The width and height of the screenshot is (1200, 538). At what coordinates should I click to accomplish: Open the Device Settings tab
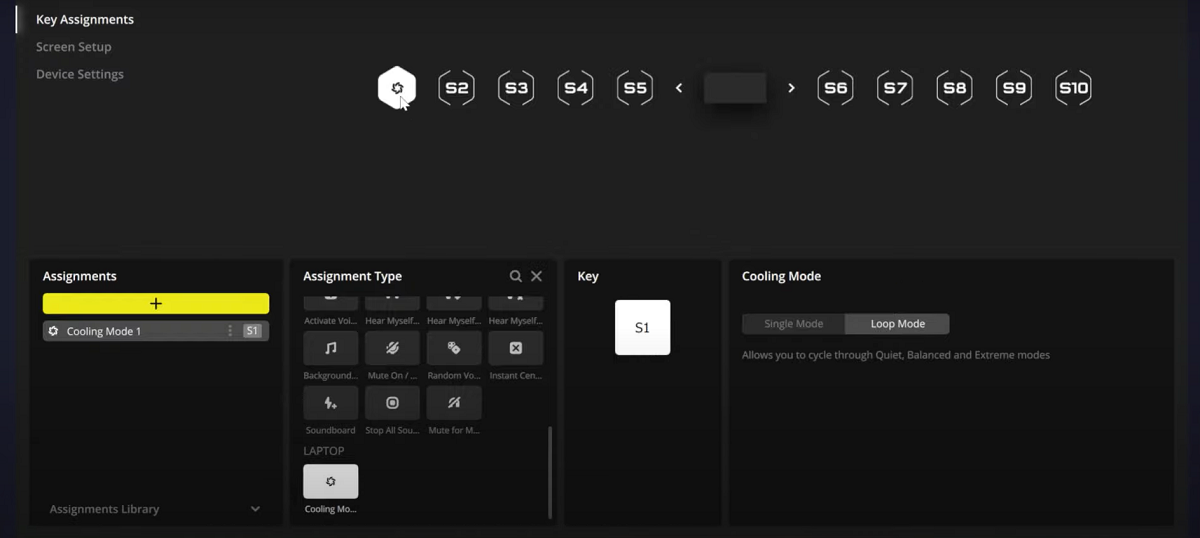[80, 74]
